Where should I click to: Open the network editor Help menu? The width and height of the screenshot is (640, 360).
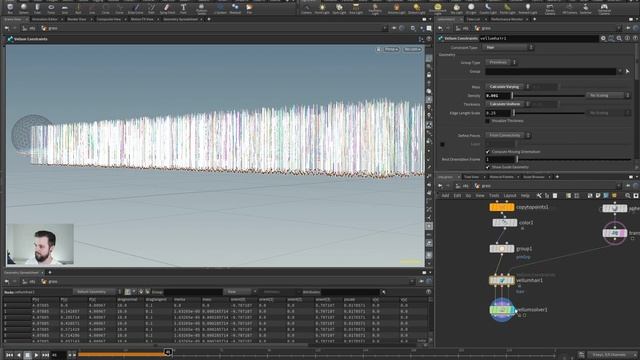click(x=525, y=196)
